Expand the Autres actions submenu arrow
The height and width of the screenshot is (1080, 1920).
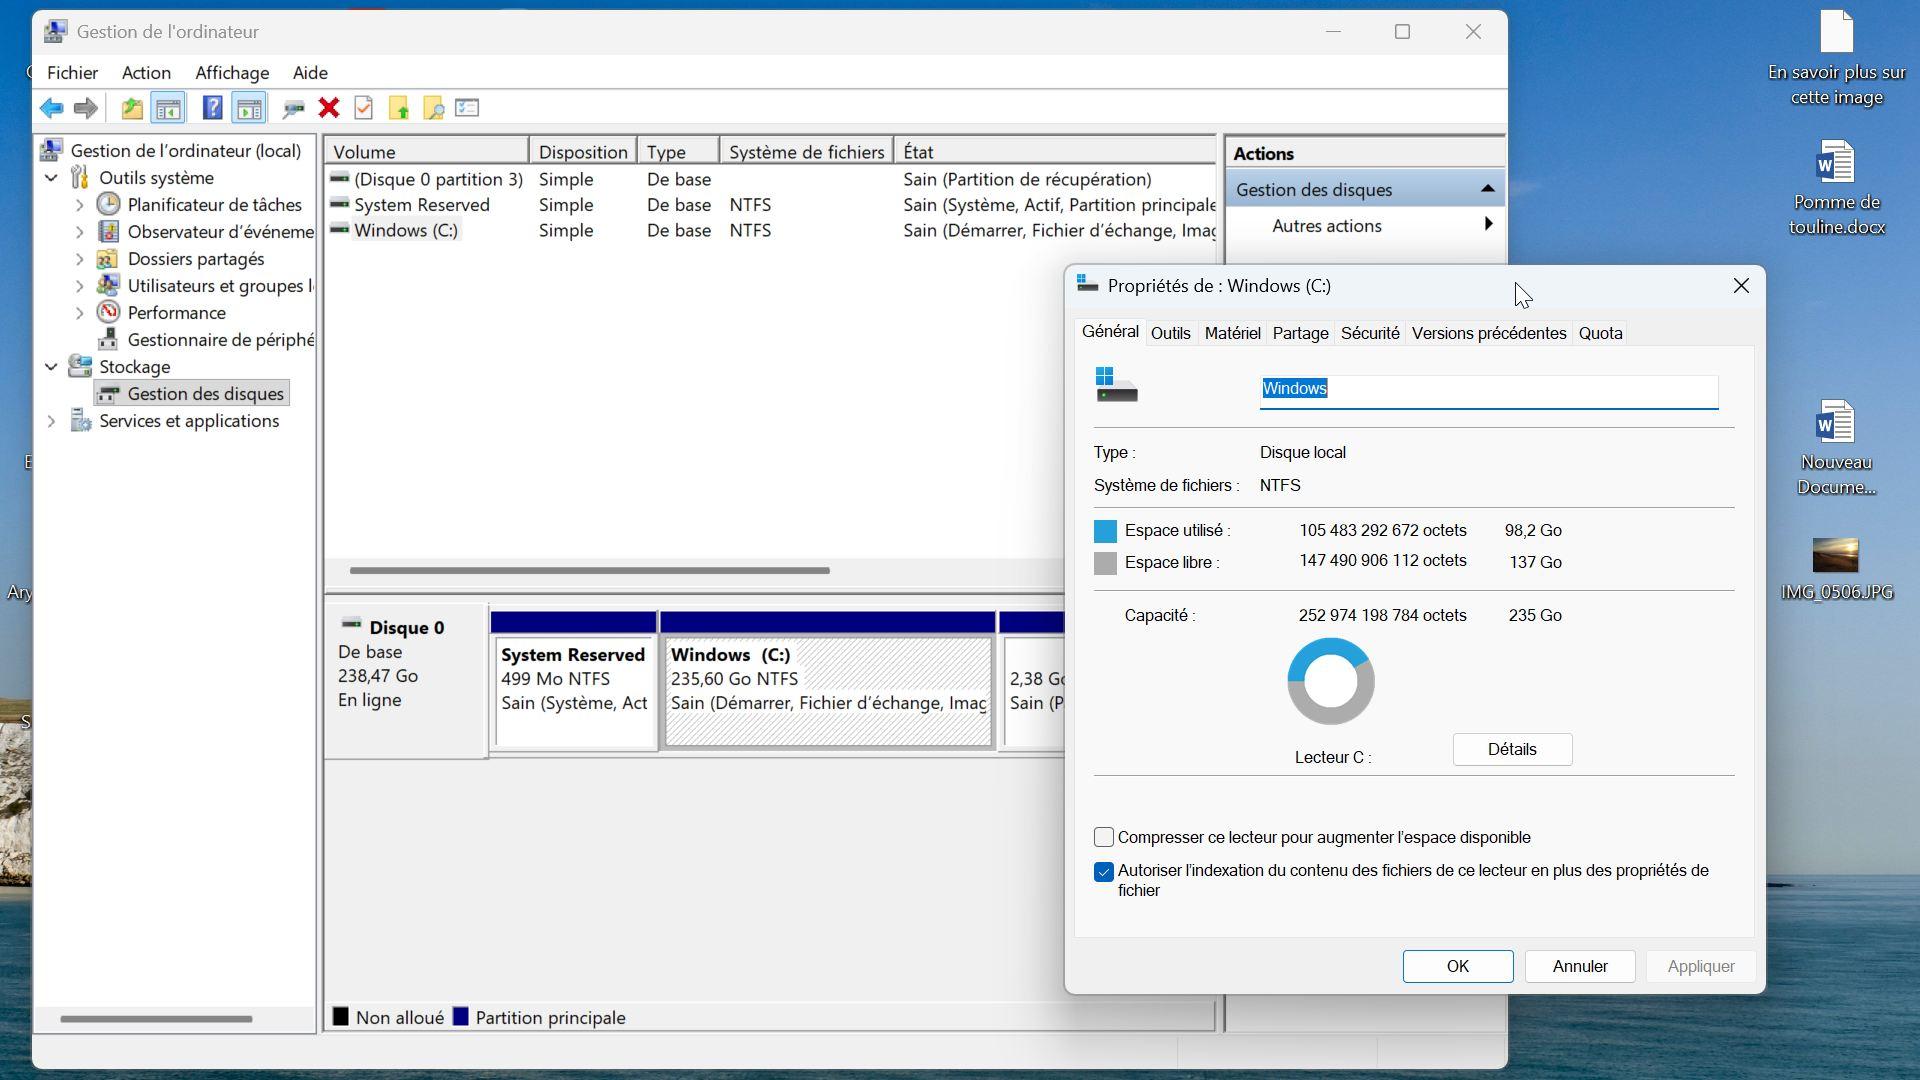(x=1488, y=225)
